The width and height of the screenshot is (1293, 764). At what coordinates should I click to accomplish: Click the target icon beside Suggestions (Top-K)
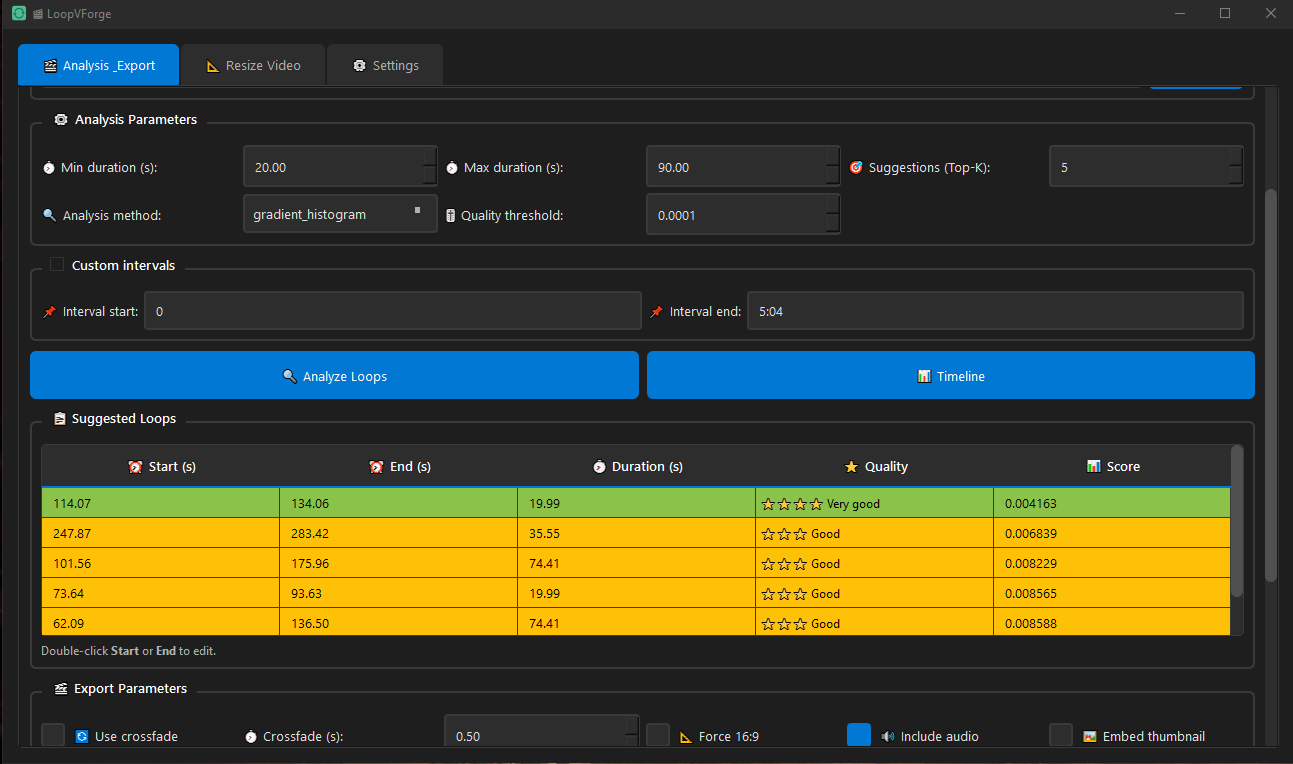pos(855,168)
